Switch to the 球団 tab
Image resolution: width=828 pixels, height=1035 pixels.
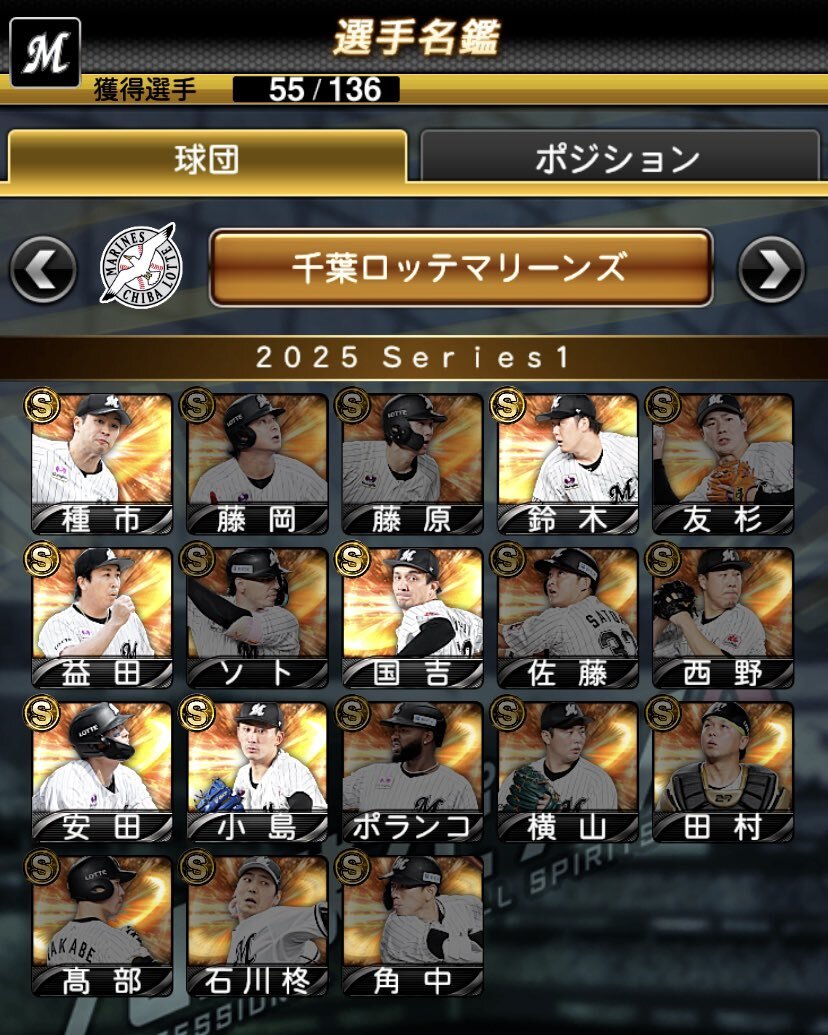coord(207,157)
